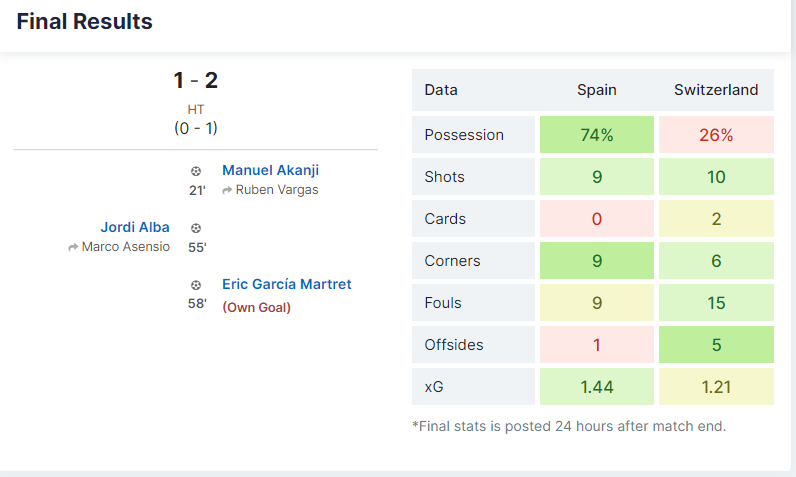Click the goal ball icon at 21'
The height and width of the screenshot is (477, 796).
[x=196, y=172]
